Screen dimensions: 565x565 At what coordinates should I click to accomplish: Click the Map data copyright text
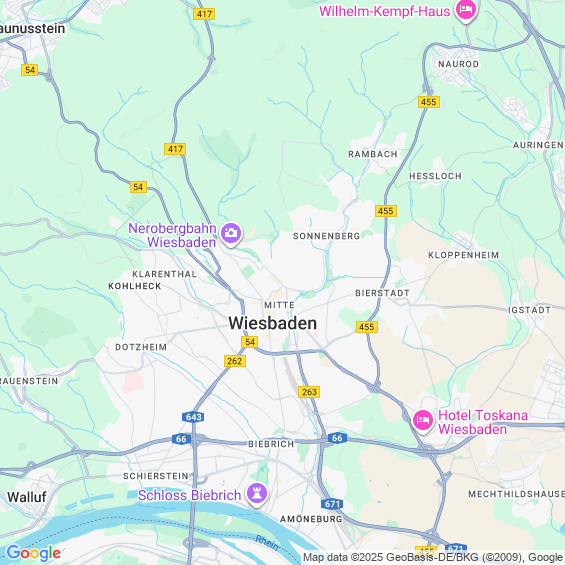[433, 557]
